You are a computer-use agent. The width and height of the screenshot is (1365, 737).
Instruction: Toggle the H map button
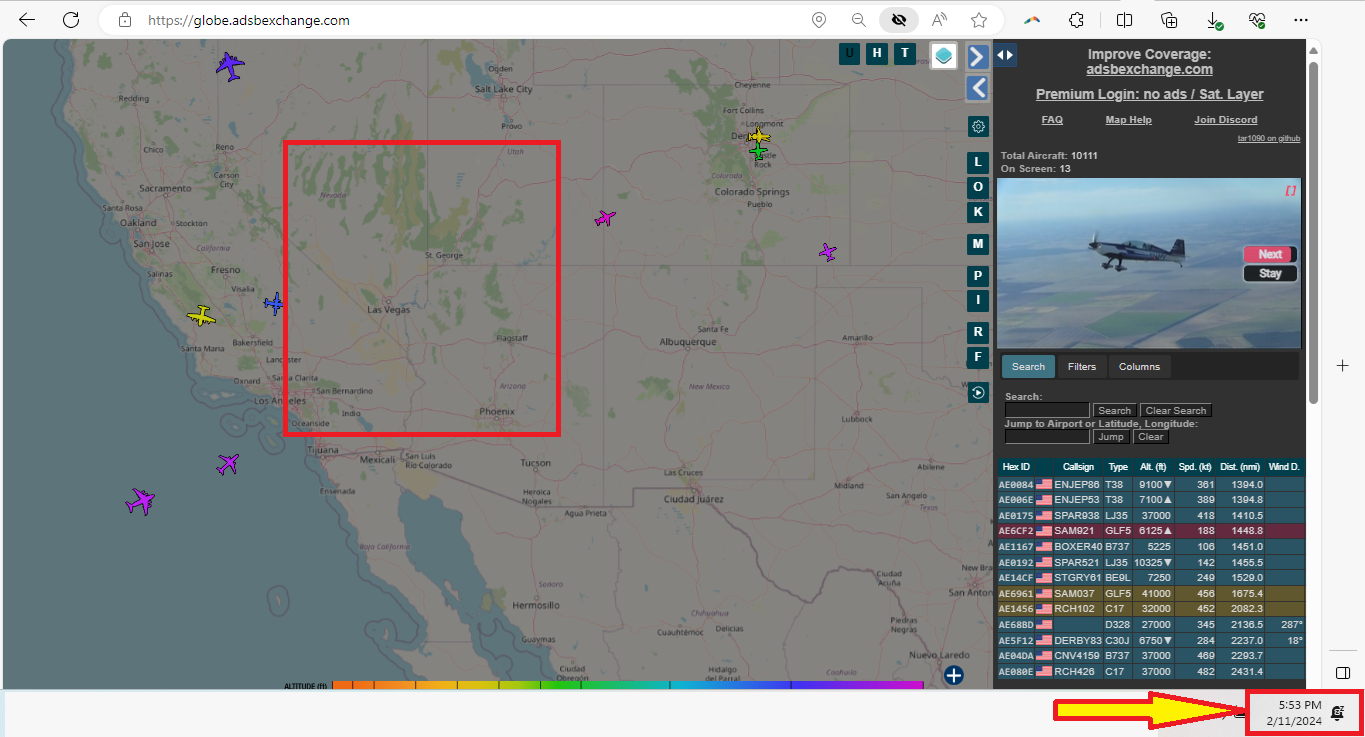coord(877,54)
